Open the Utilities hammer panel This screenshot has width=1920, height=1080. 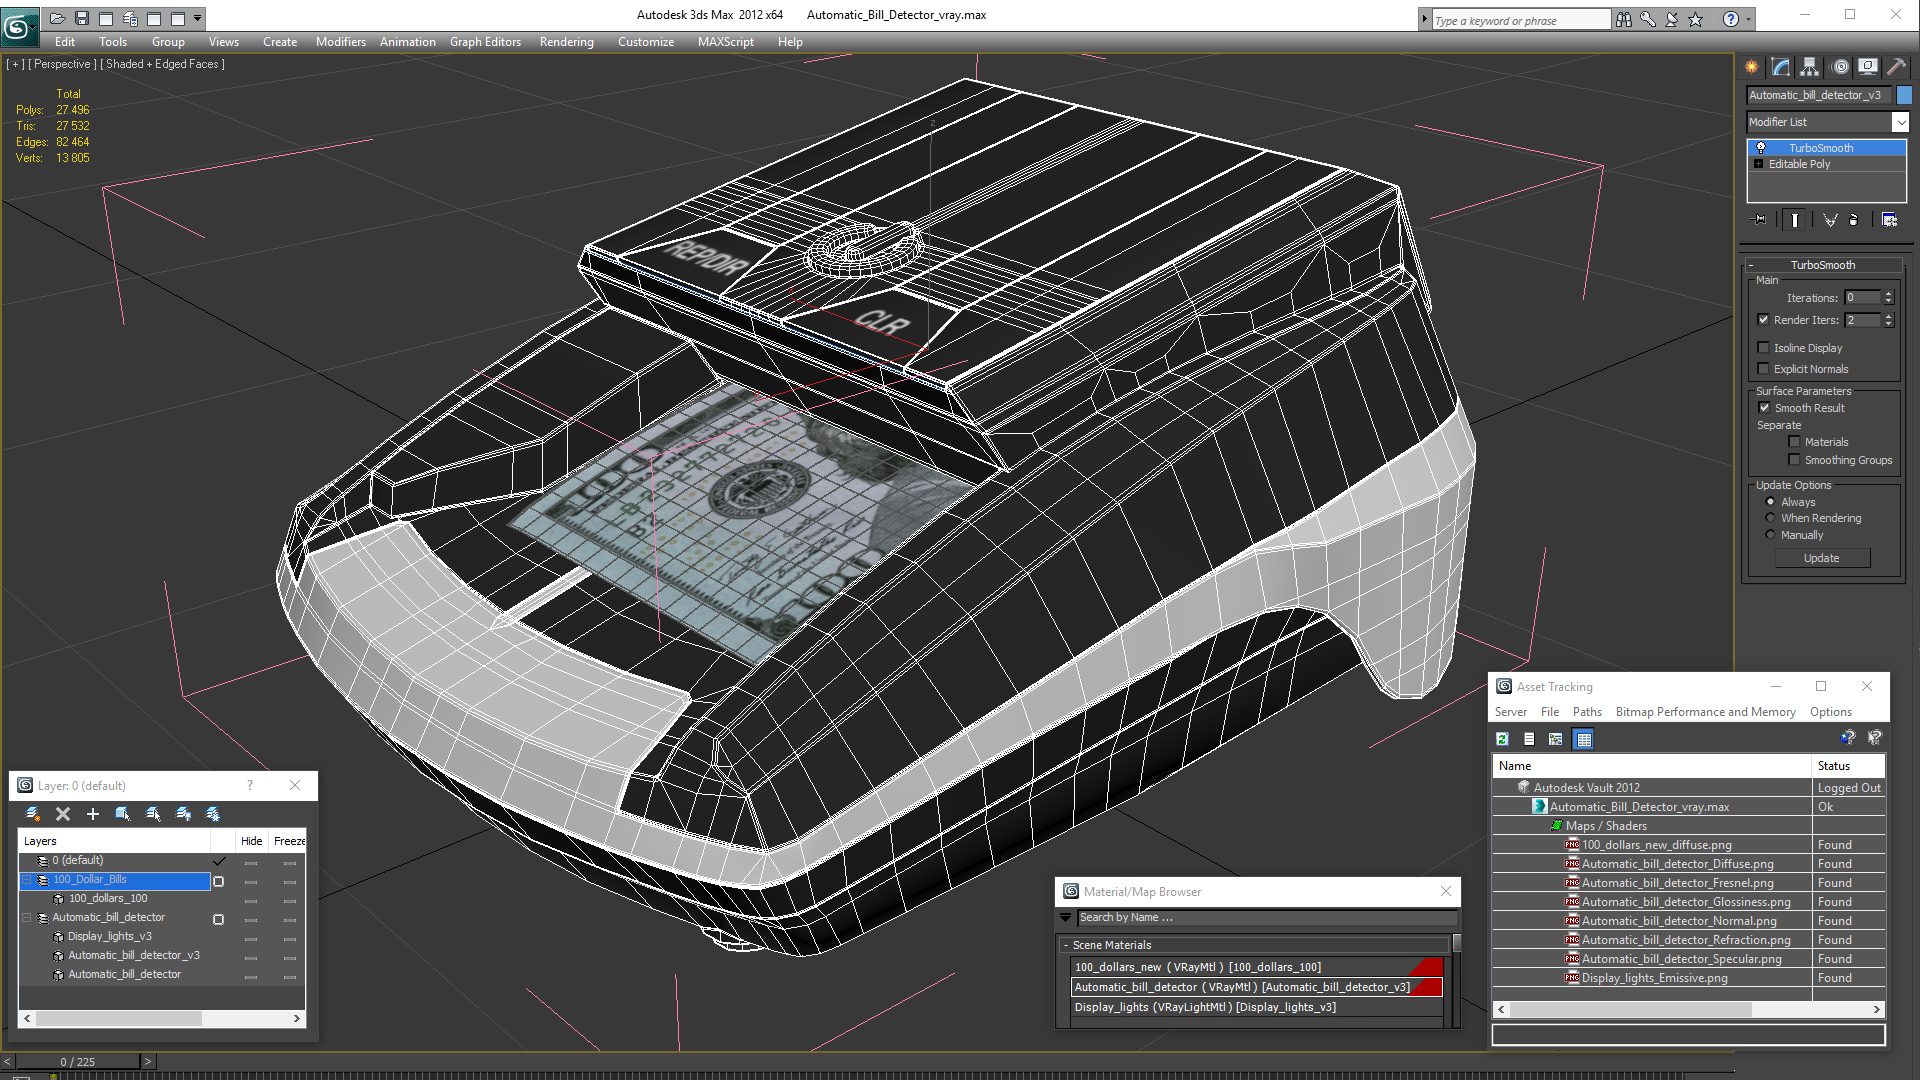[x=1897, y=67]
